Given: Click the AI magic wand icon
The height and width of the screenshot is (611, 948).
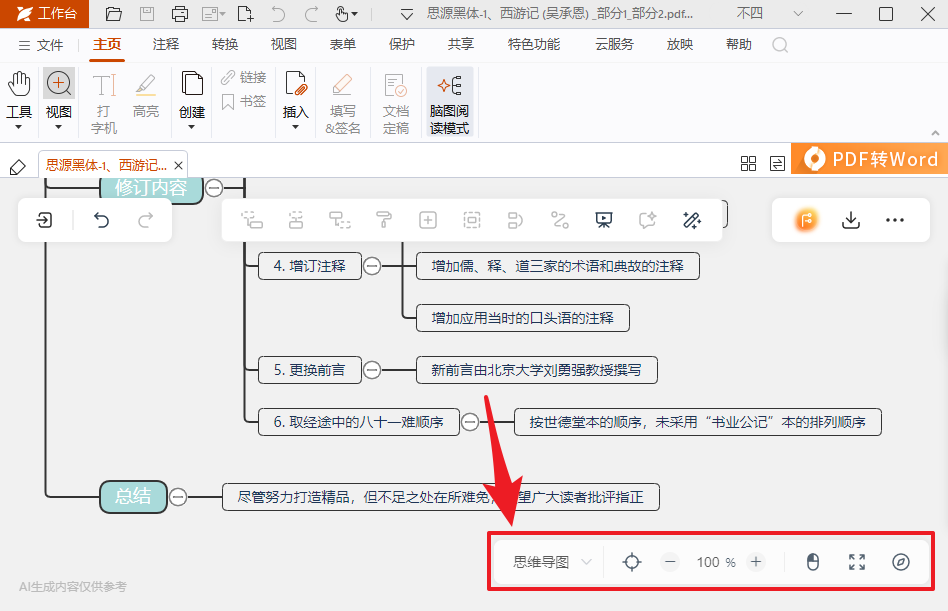Looking at the screenshot, I should [x=691, y=219].
